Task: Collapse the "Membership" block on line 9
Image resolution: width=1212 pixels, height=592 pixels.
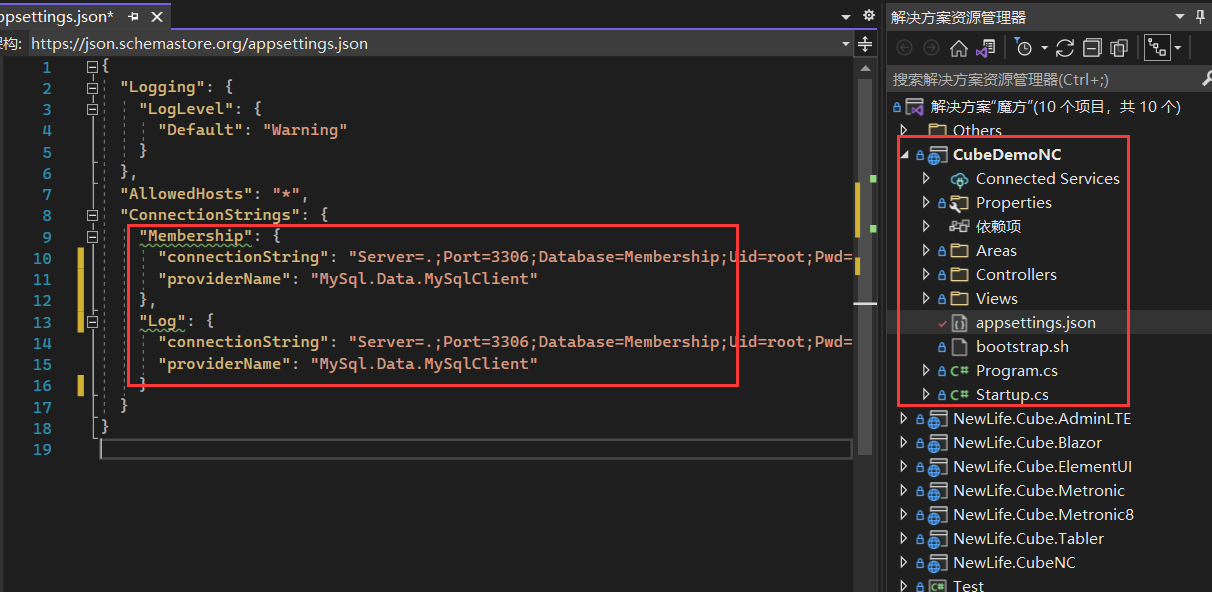Action: (93, 237)
